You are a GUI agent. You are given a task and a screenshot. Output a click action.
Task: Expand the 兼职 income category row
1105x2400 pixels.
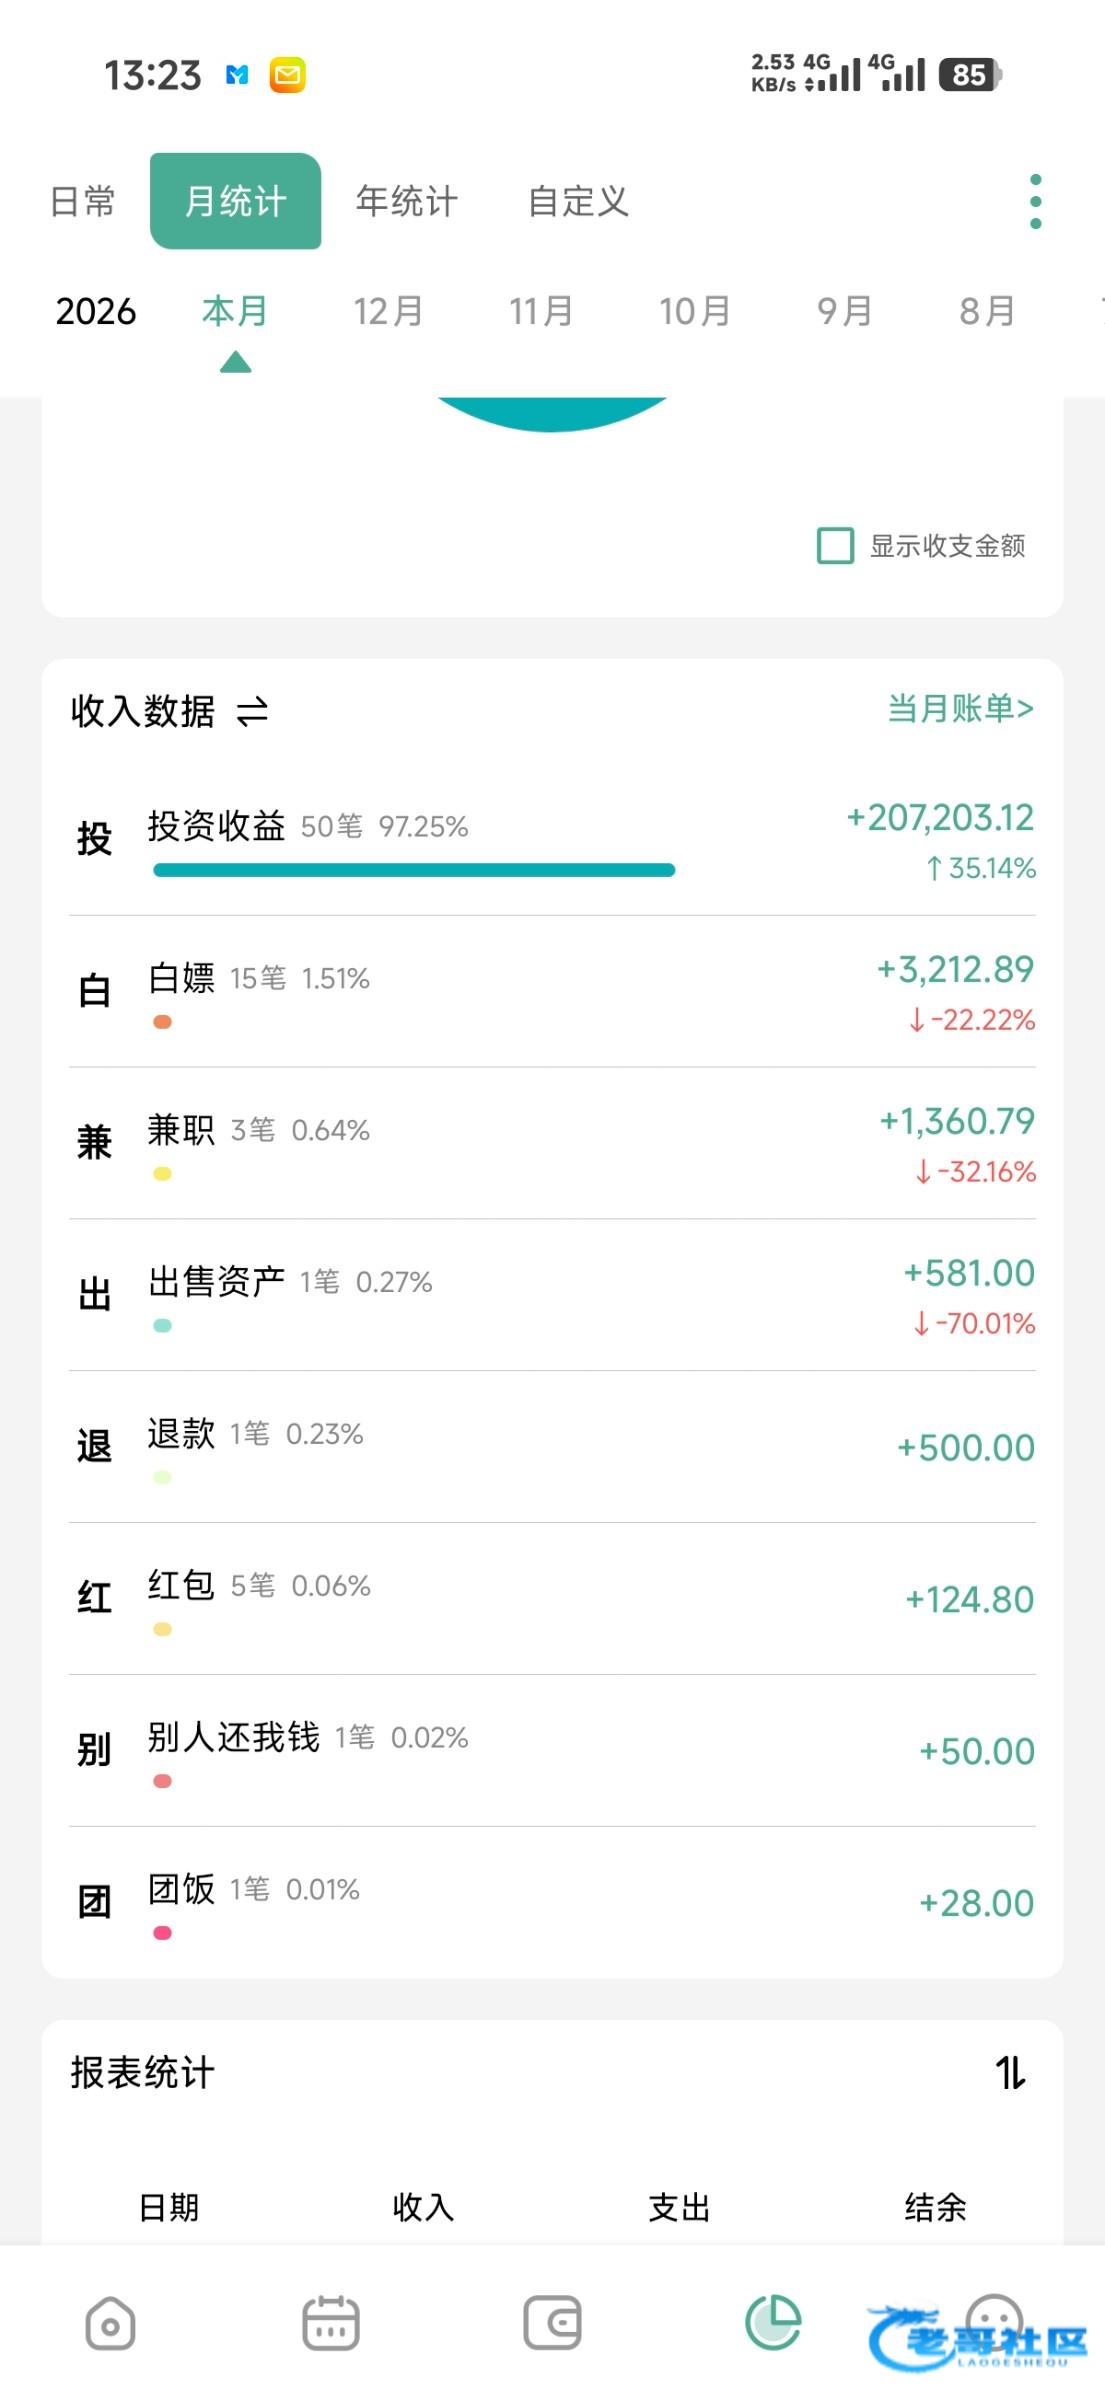pyautogui.click(x=550, y=1143)
